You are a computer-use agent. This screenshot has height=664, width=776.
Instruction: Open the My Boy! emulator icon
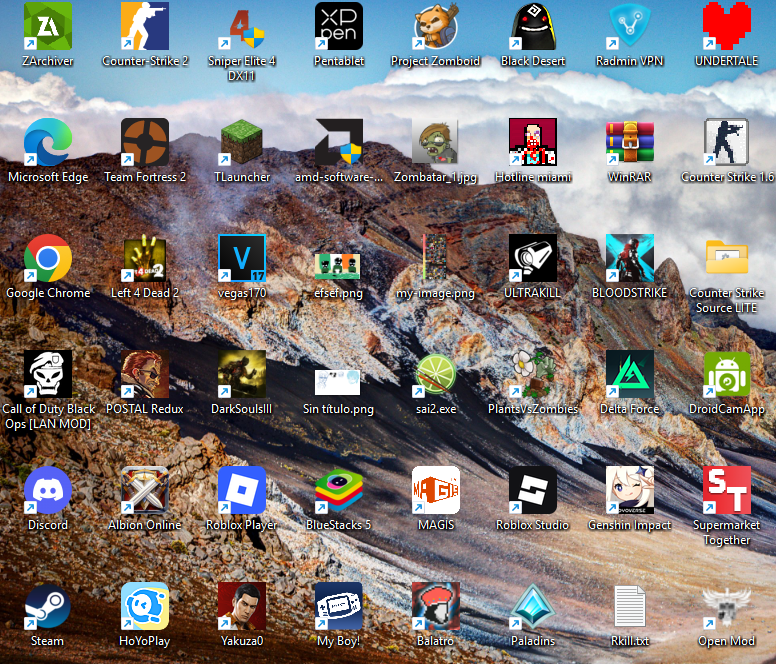click(339, 606)
